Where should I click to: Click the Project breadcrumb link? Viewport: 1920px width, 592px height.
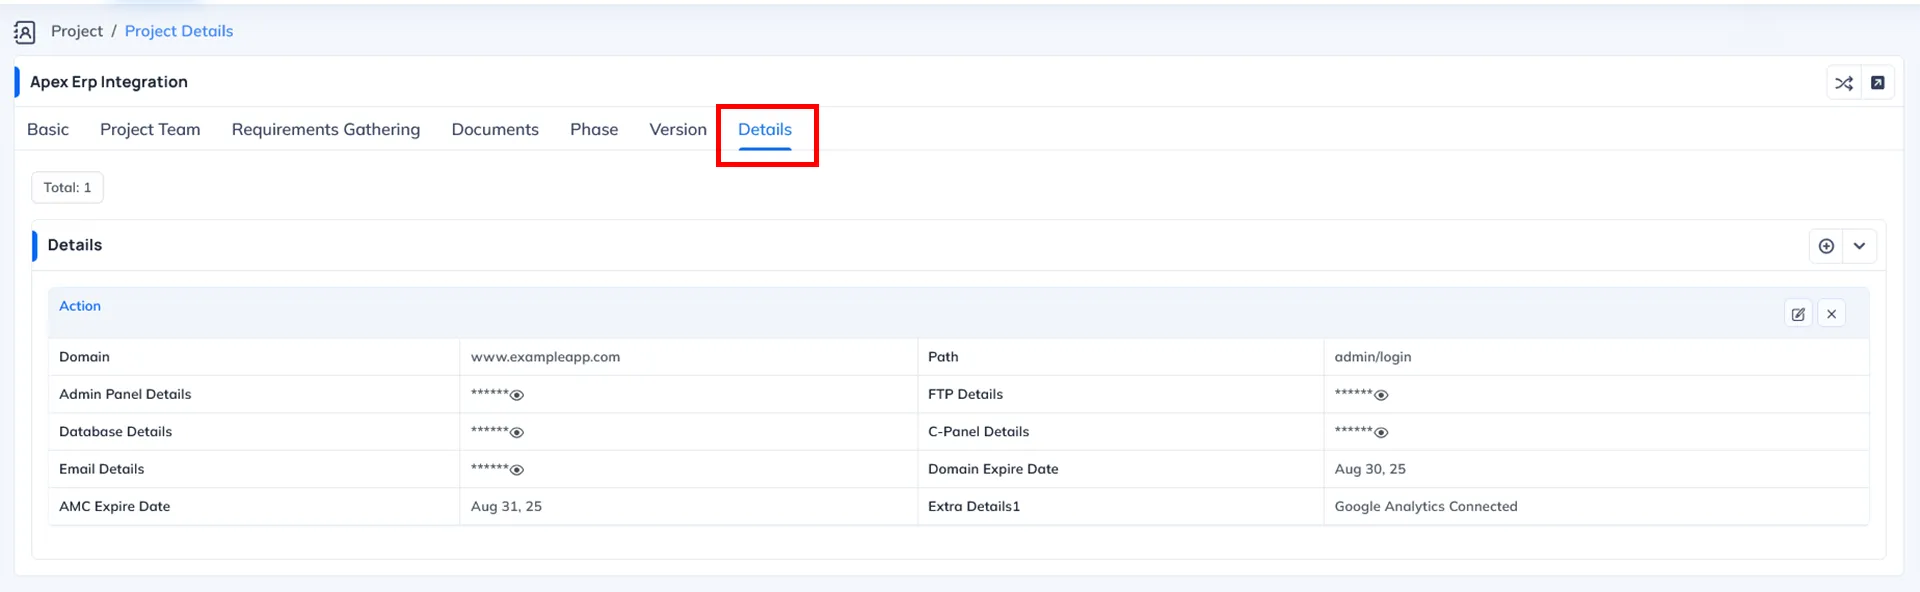point(77,32)
